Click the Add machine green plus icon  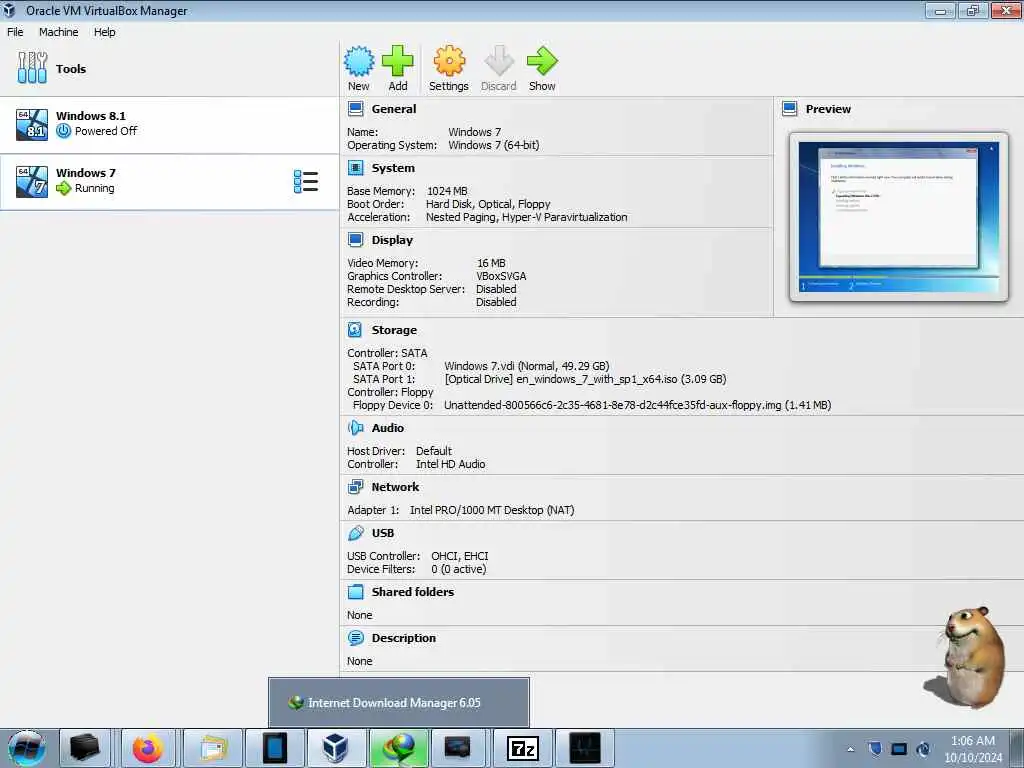pyautogui.click(x=398, y=61)
